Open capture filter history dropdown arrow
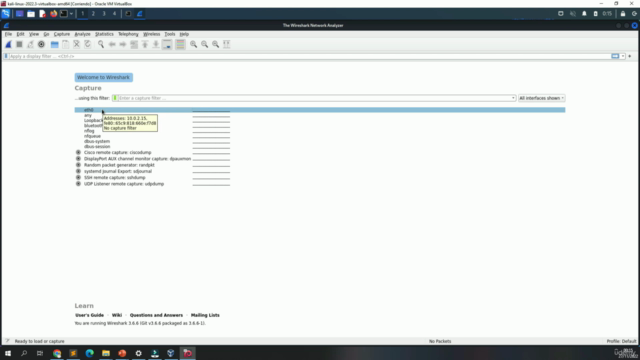640x360 pixels. (x=513, y=98)
